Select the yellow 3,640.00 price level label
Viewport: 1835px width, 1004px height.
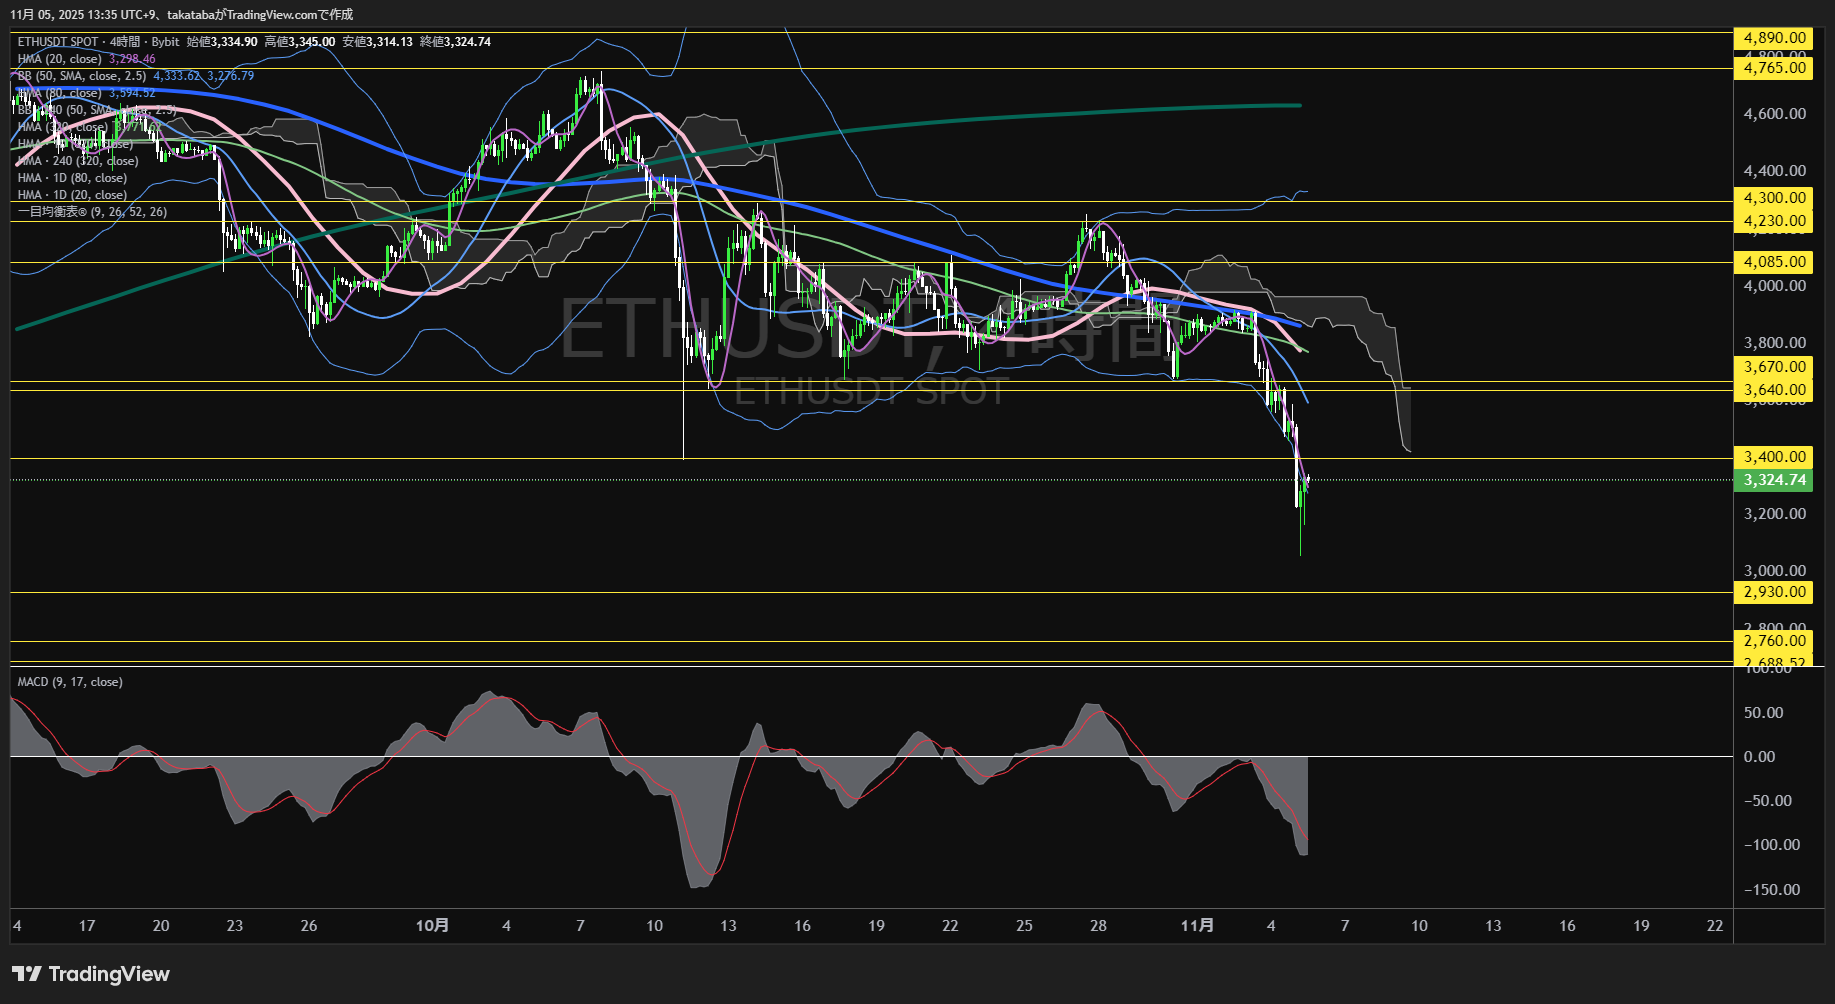tap(1774, 390)
